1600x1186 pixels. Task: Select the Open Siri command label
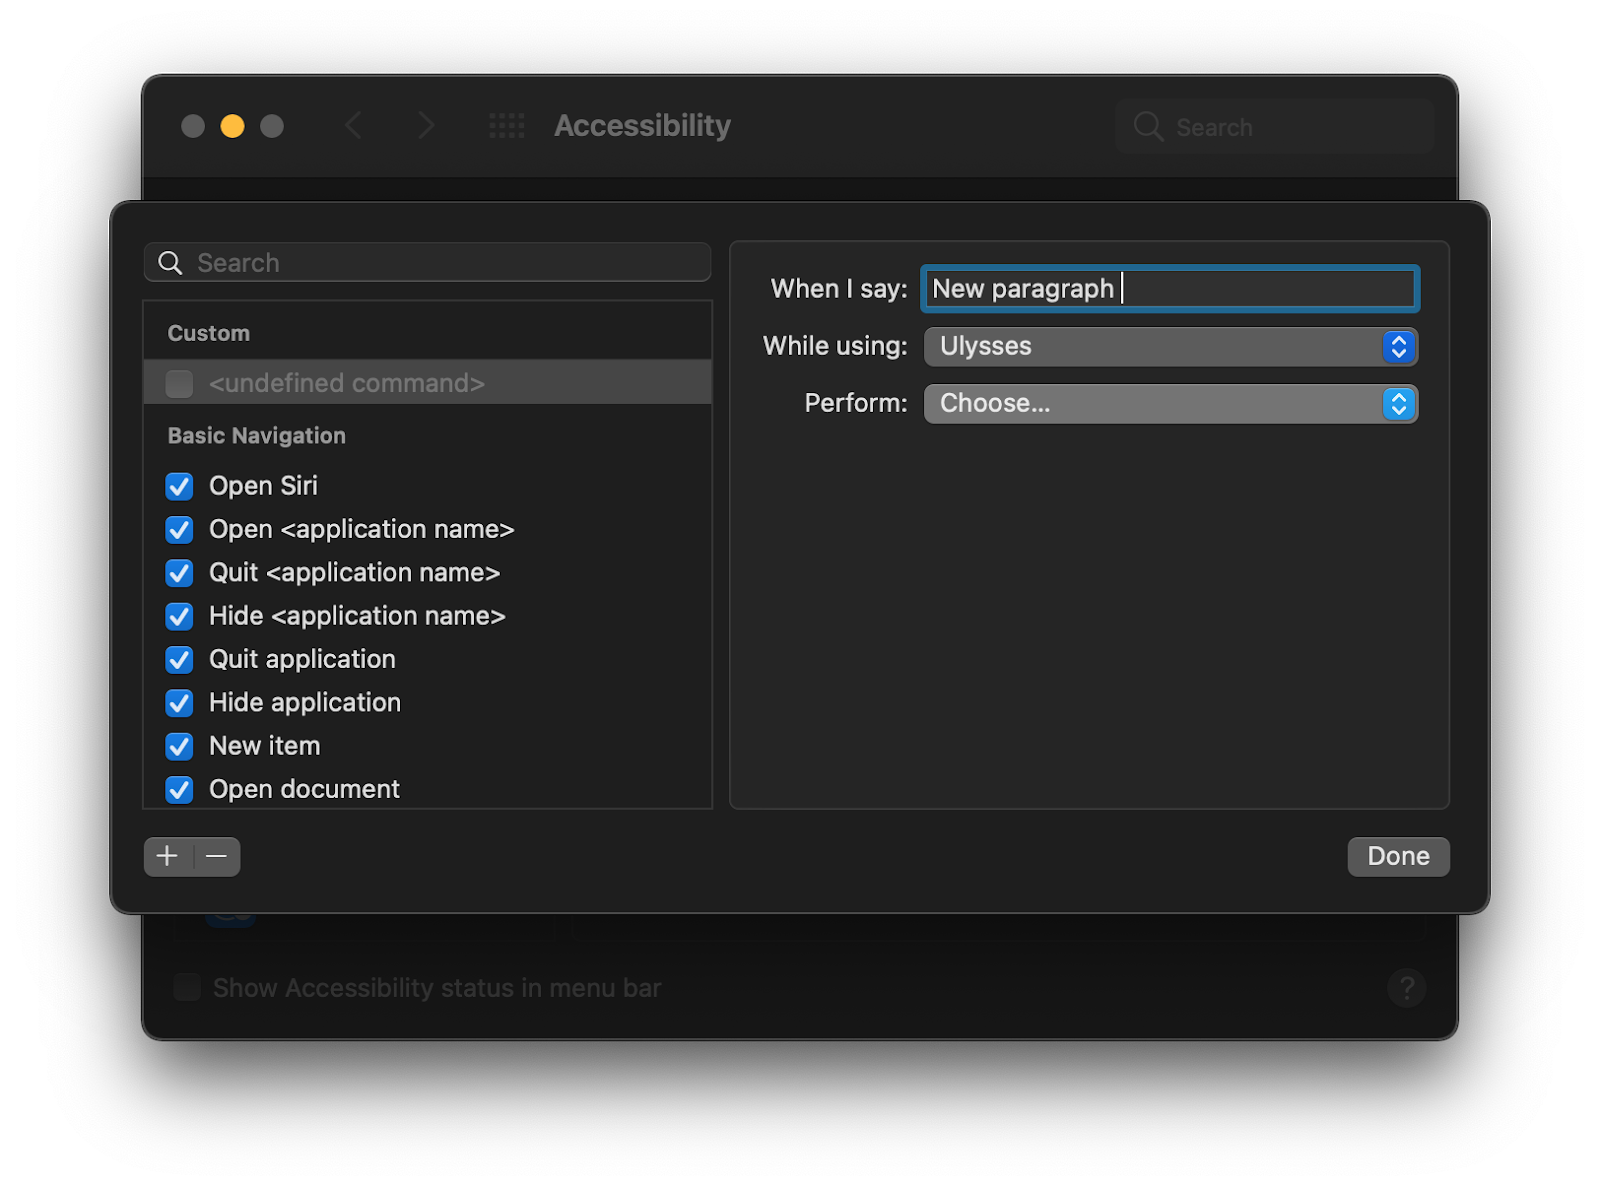point(263,486)
